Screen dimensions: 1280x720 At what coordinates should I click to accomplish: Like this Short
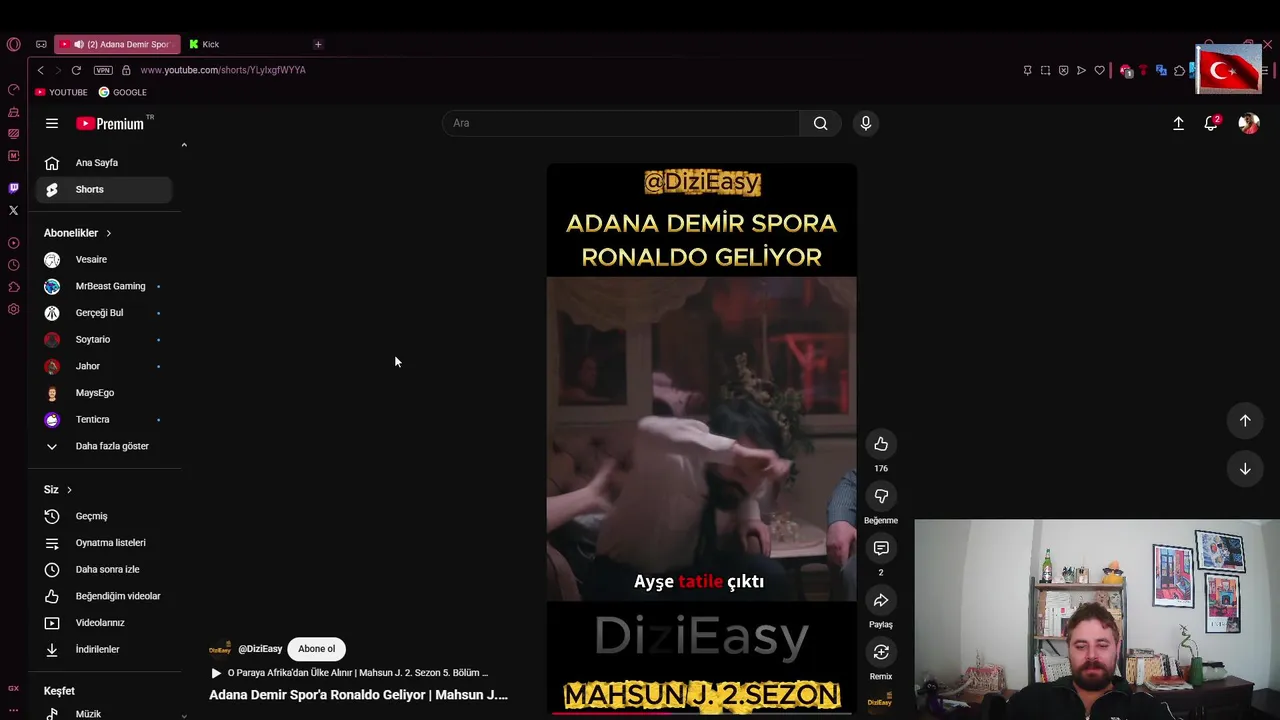pyautogui.click(x=881, y=444)
